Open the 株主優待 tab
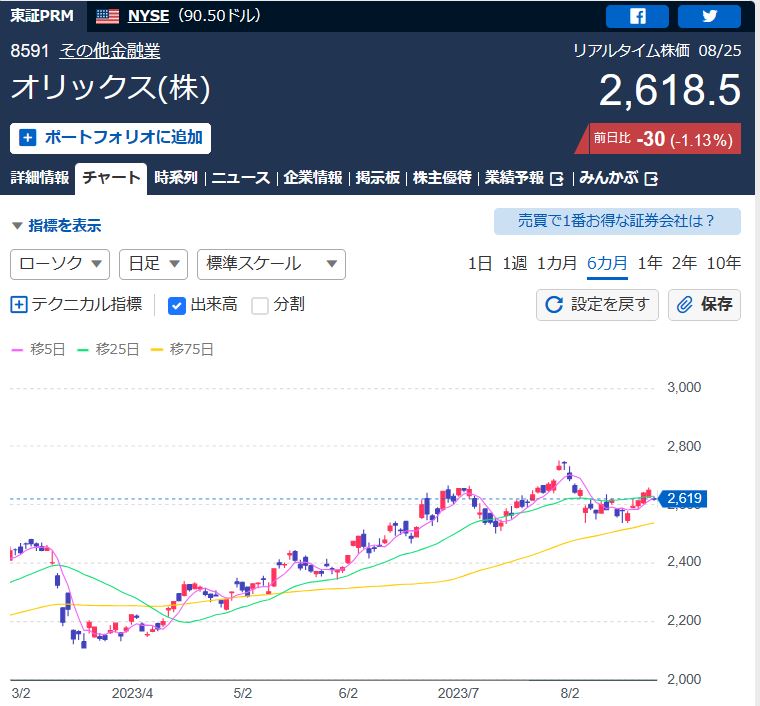 coord(442,178)
